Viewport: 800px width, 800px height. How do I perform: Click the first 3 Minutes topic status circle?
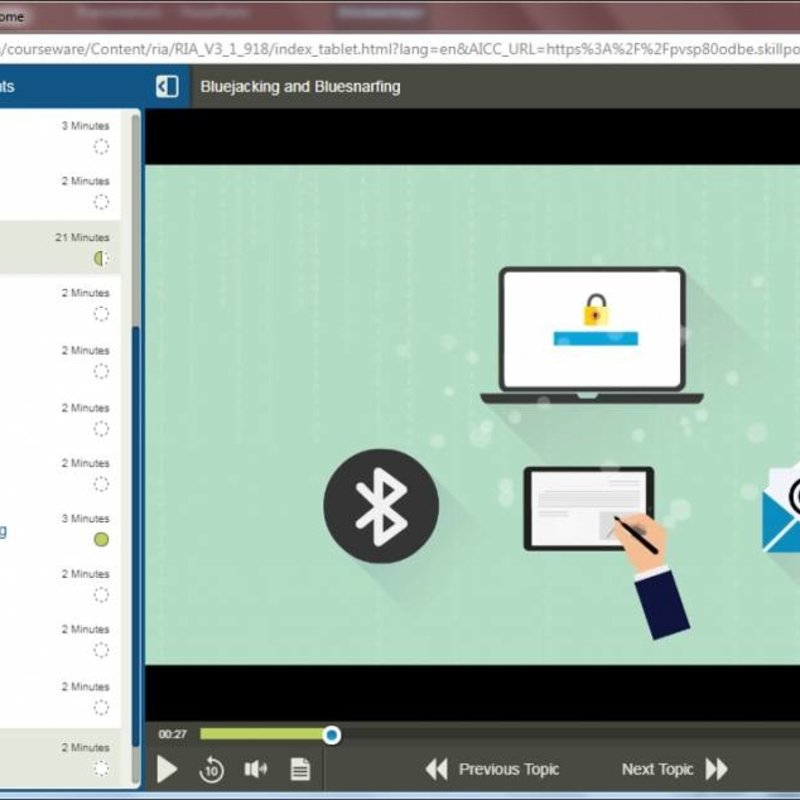pyautogui.click(x=101, y=147)
